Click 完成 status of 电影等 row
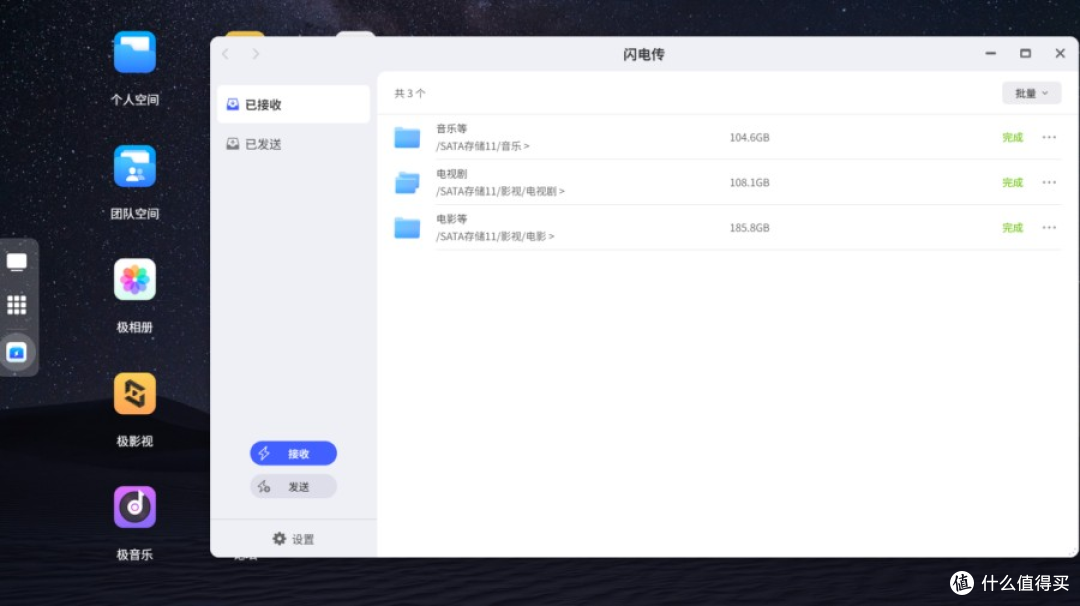Viewport: 1080px width, 606px height. click(x=1012, y=228)
